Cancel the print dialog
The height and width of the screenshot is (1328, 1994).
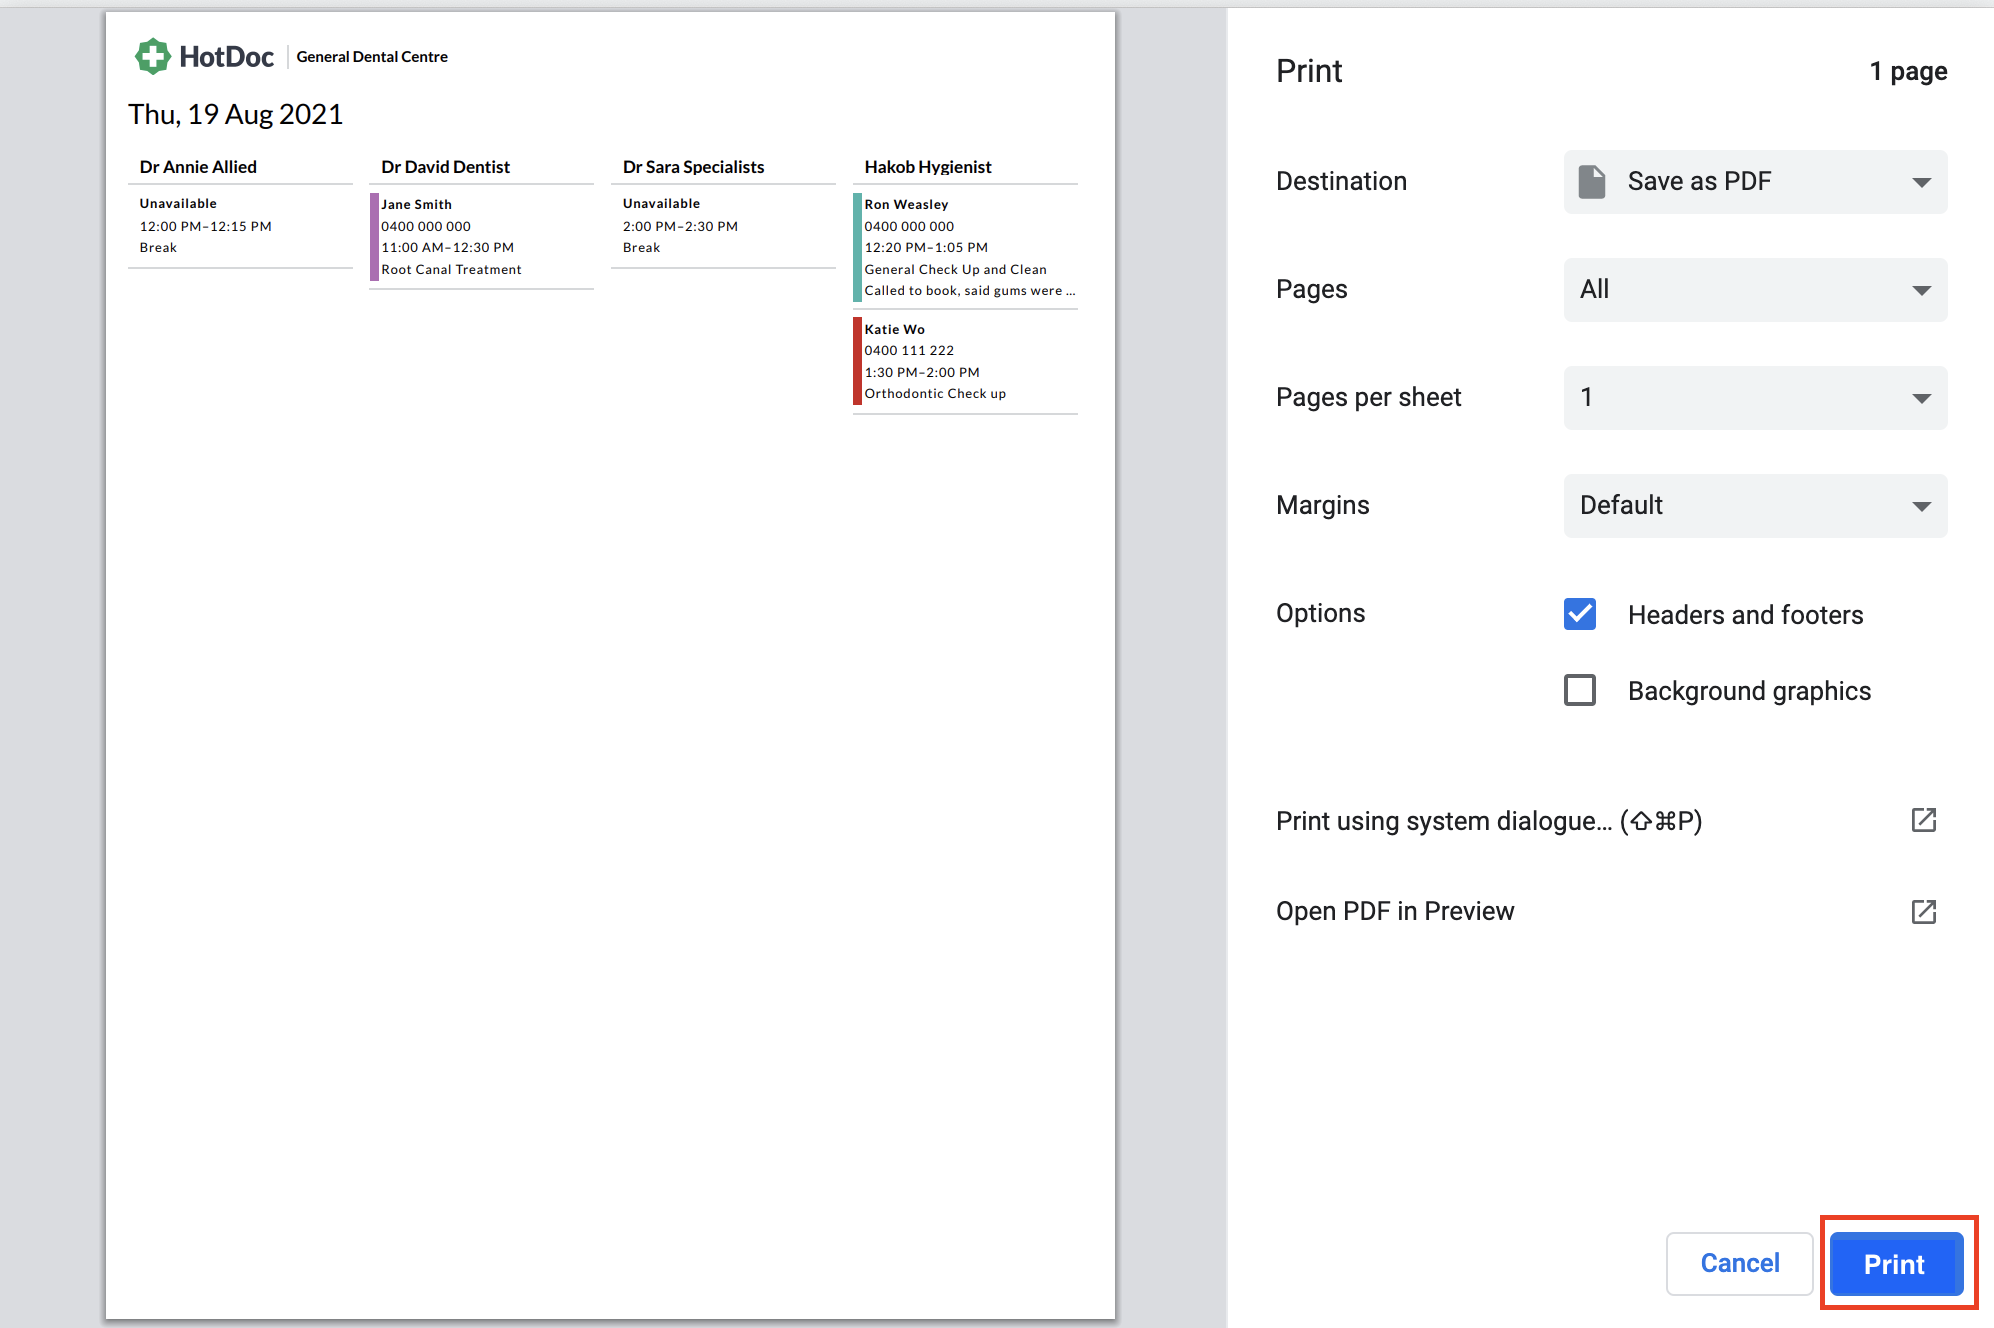pos(1739,1264)
